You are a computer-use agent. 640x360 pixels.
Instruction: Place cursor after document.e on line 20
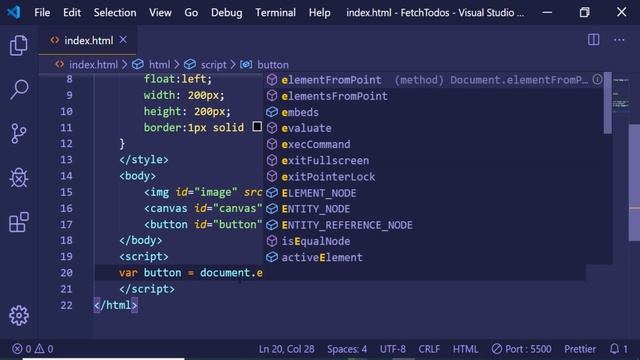point(263,272)
